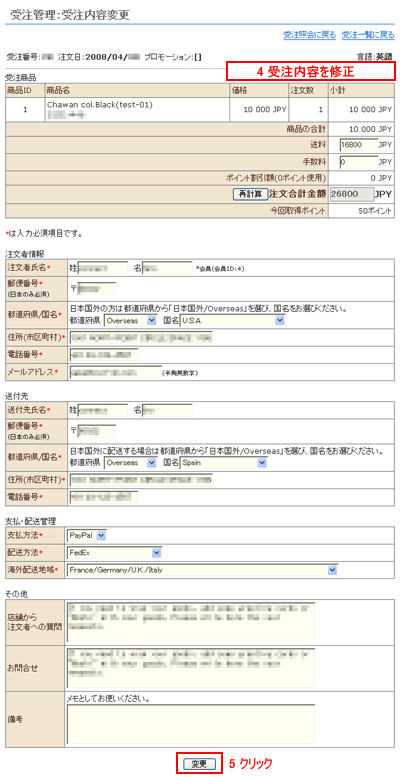Expand the Spain country dropdown
400x777 pixels.
point(223,463)
